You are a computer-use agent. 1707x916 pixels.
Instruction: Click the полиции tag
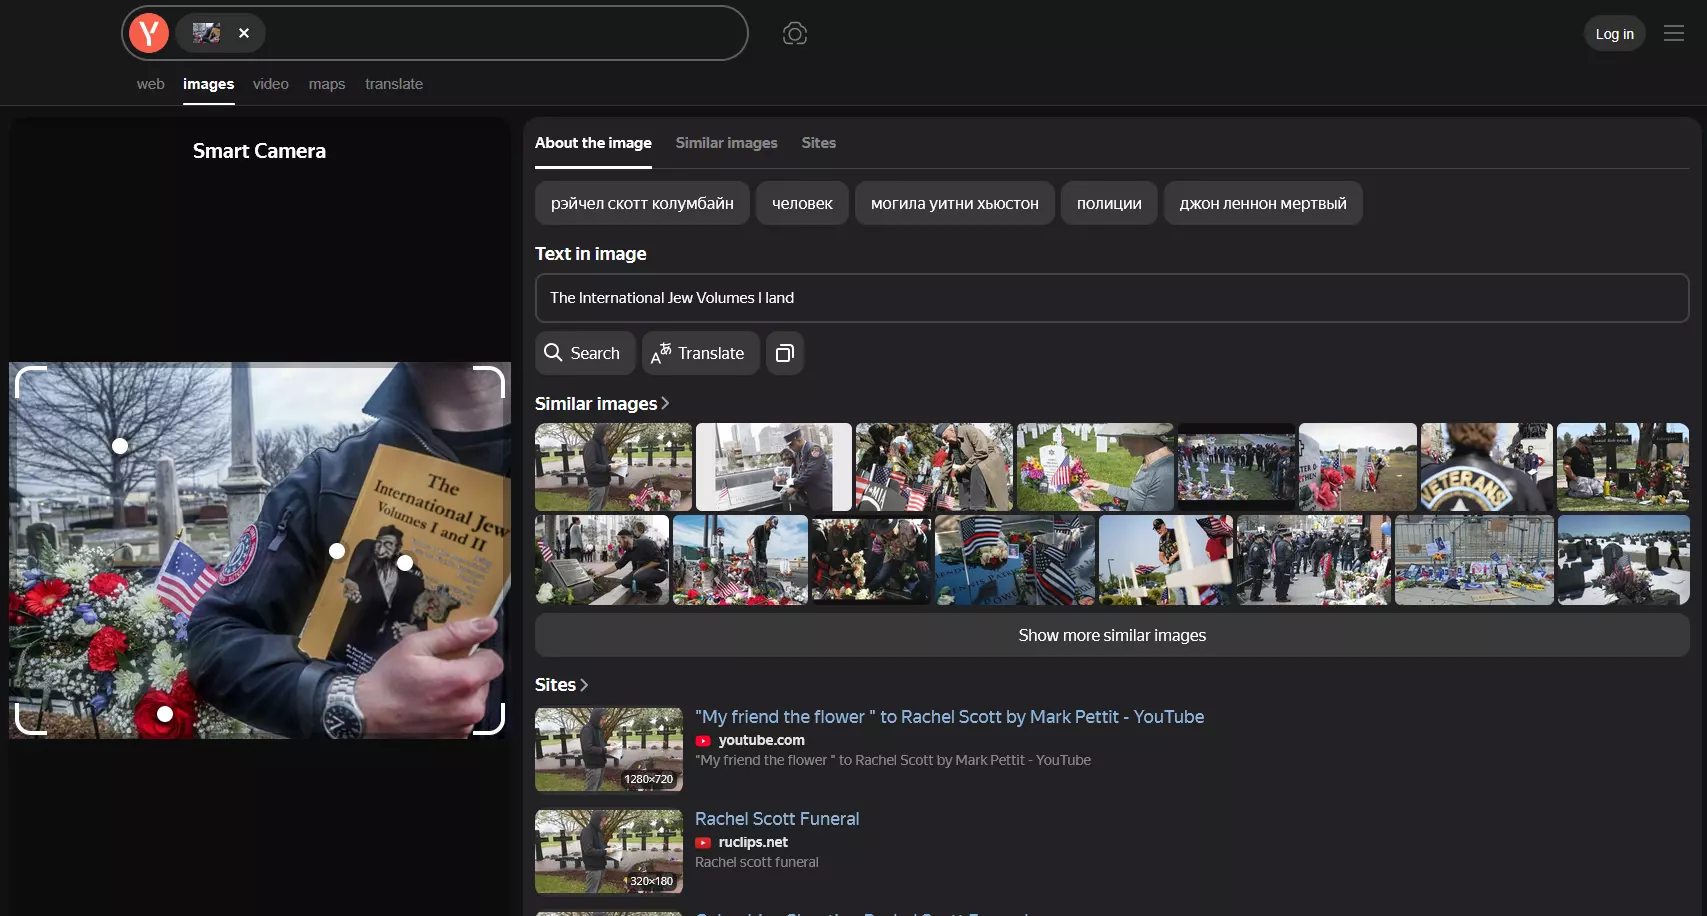tap(1109, 203)
